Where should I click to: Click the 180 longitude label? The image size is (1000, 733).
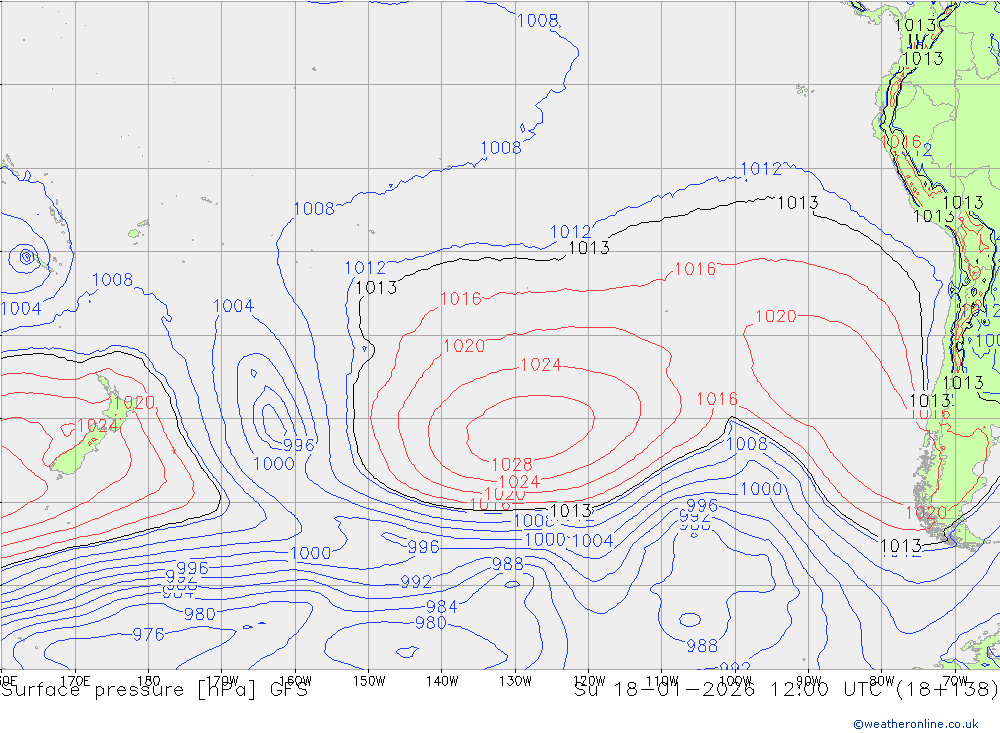click(149, 681)
